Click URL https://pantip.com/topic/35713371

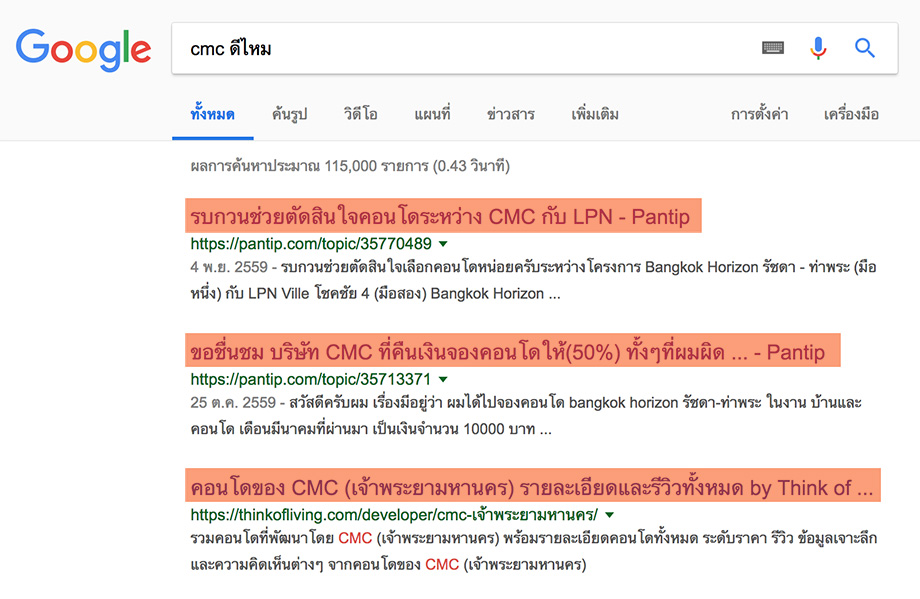[x=311, y=379]
